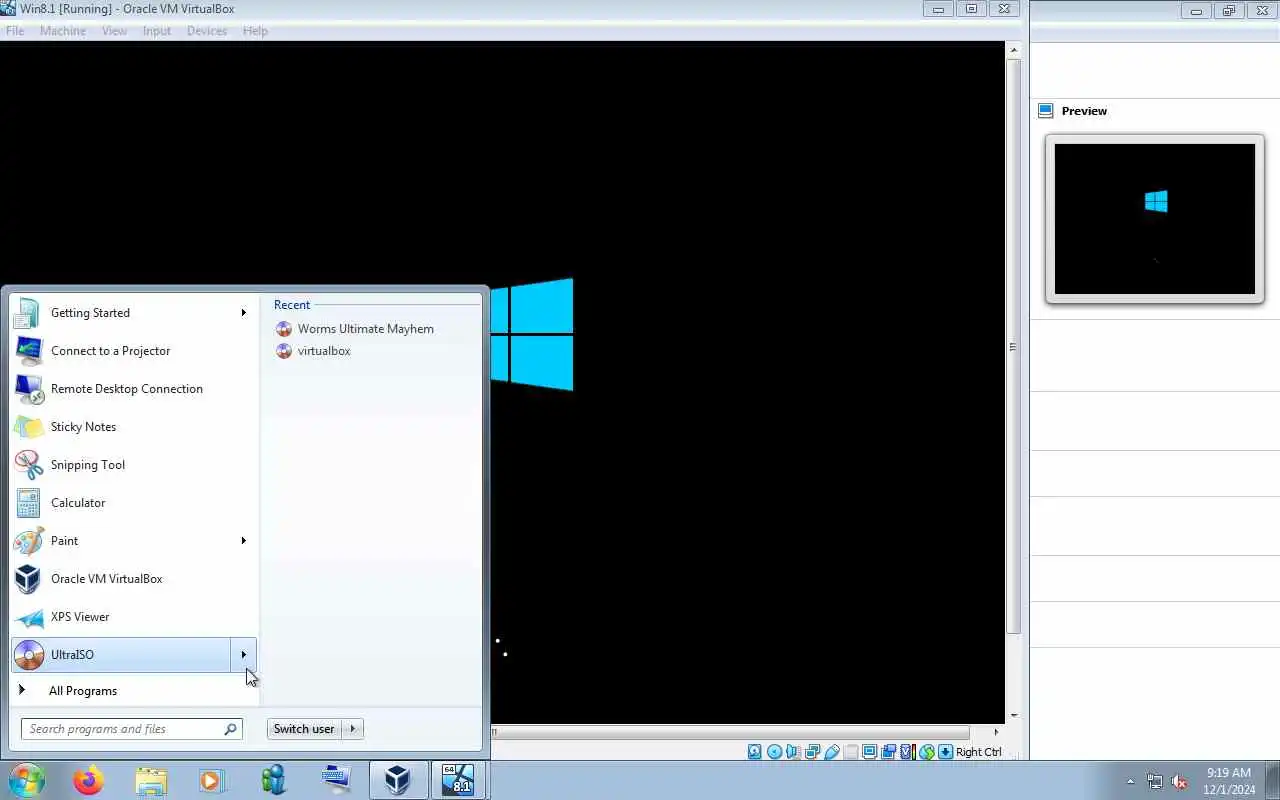Image resolution: width=1280 pixels, height=800 pixels.
Task: Launch Firefox from the taskbar
Action: [x=88, y=780]
